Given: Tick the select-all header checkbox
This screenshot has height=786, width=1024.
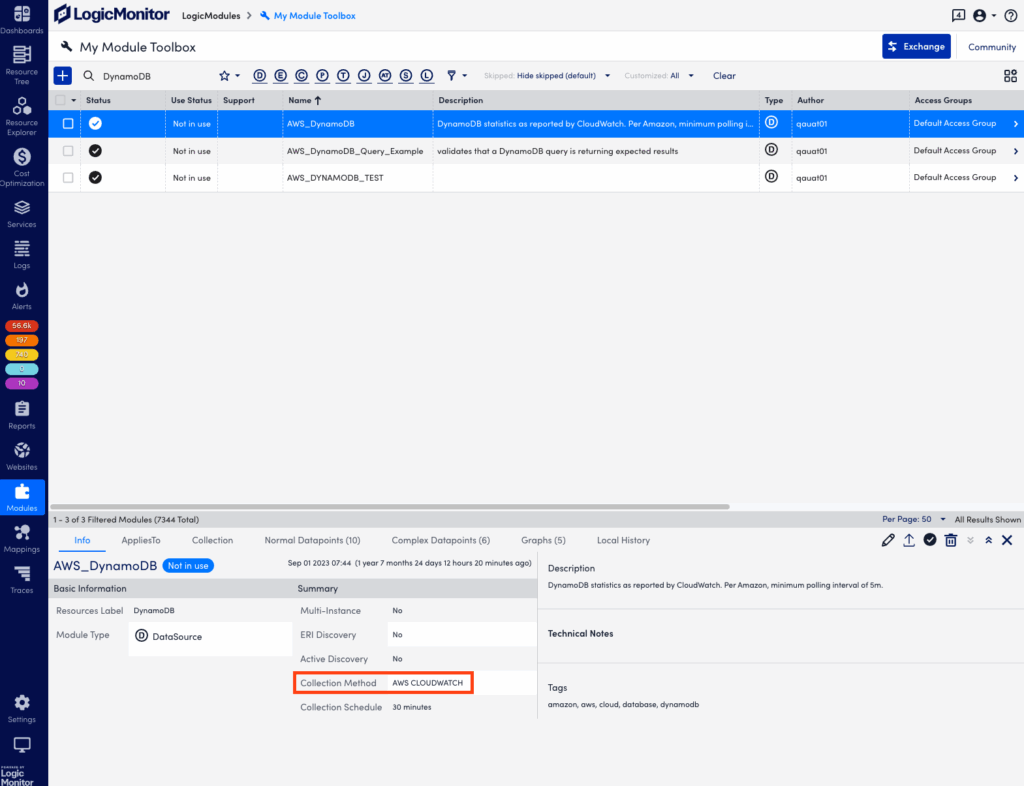Looking at the screenshot, I should (61, 100).
